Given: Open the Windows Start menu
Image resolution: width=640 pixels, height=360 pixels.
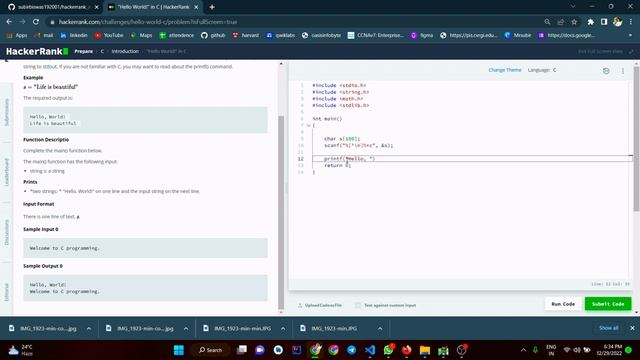Looking at the screenshot, I should pos(179,350).
